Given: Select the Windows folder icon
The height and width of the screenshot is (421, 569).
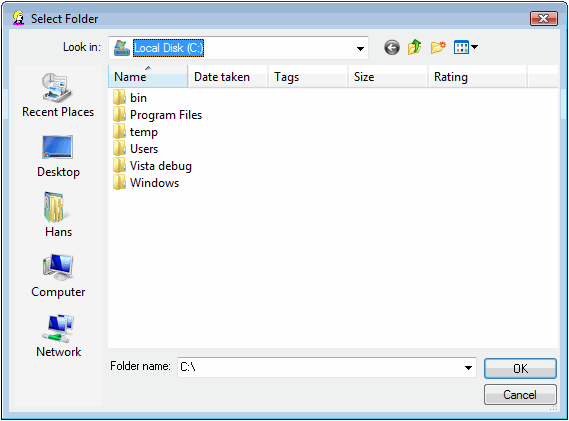Looking at the screenshot, I should tap(119, 183).
